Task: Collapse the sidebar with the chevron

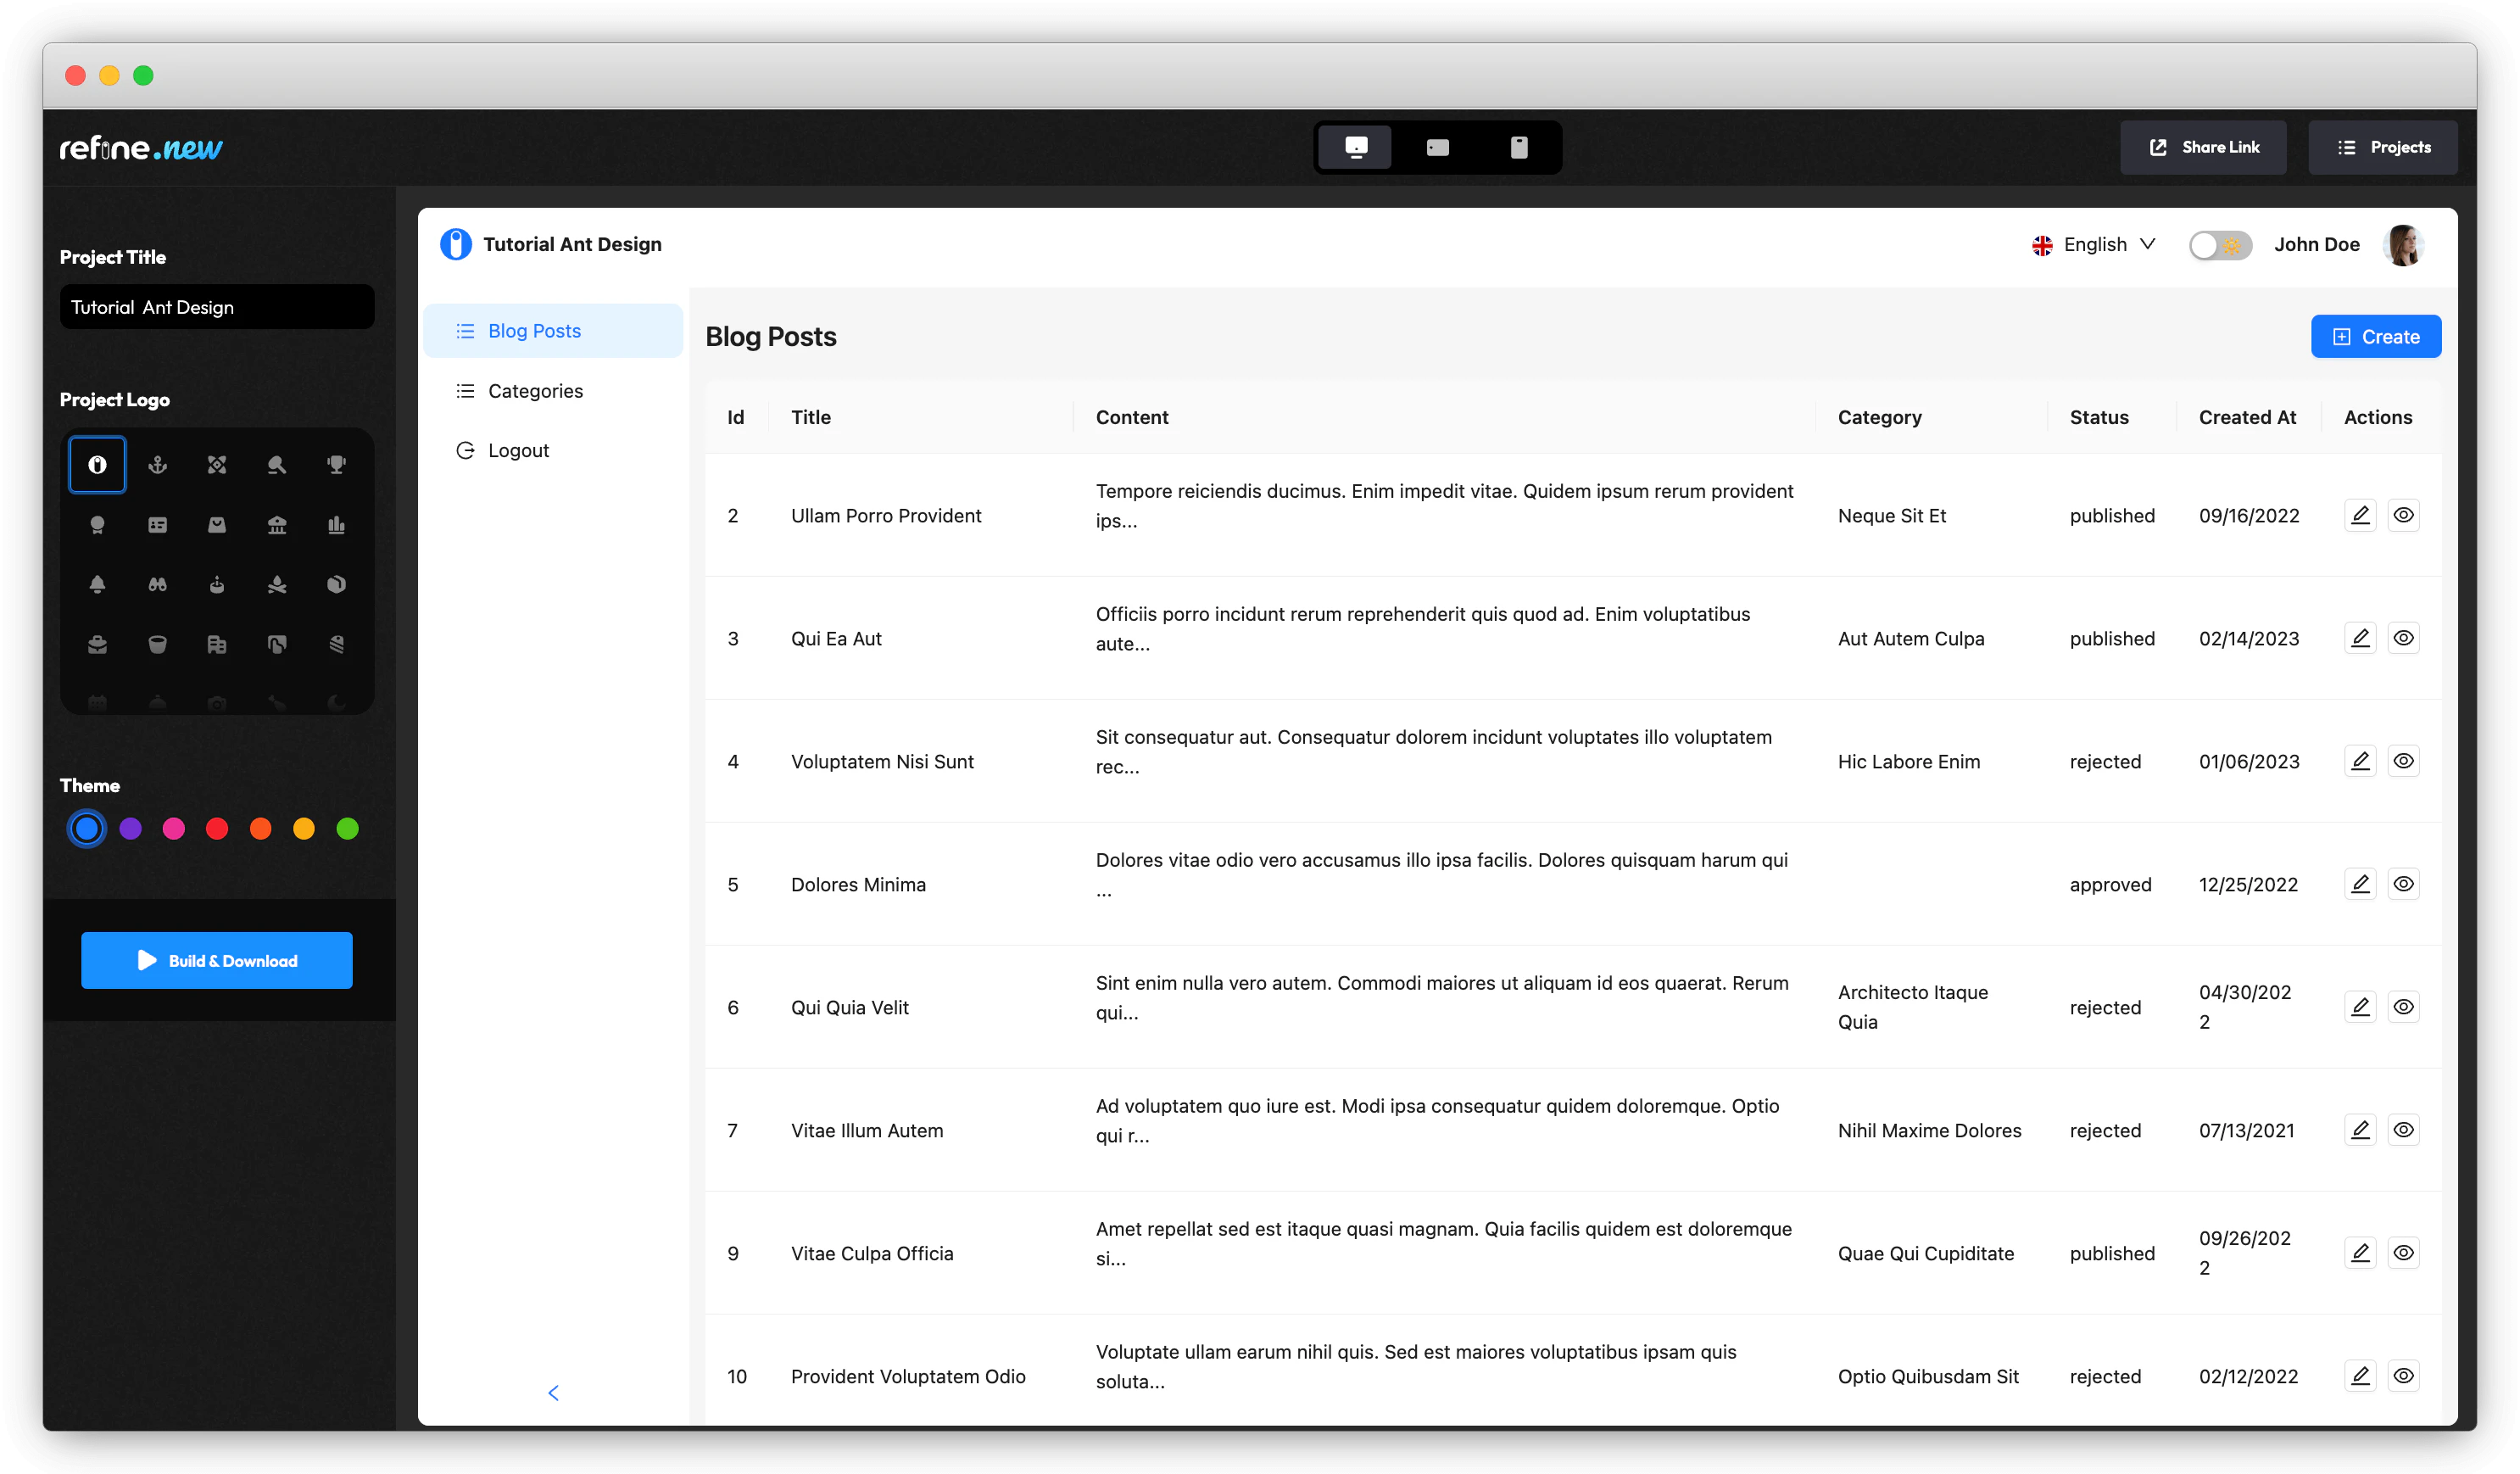Action: (553, 1392)
